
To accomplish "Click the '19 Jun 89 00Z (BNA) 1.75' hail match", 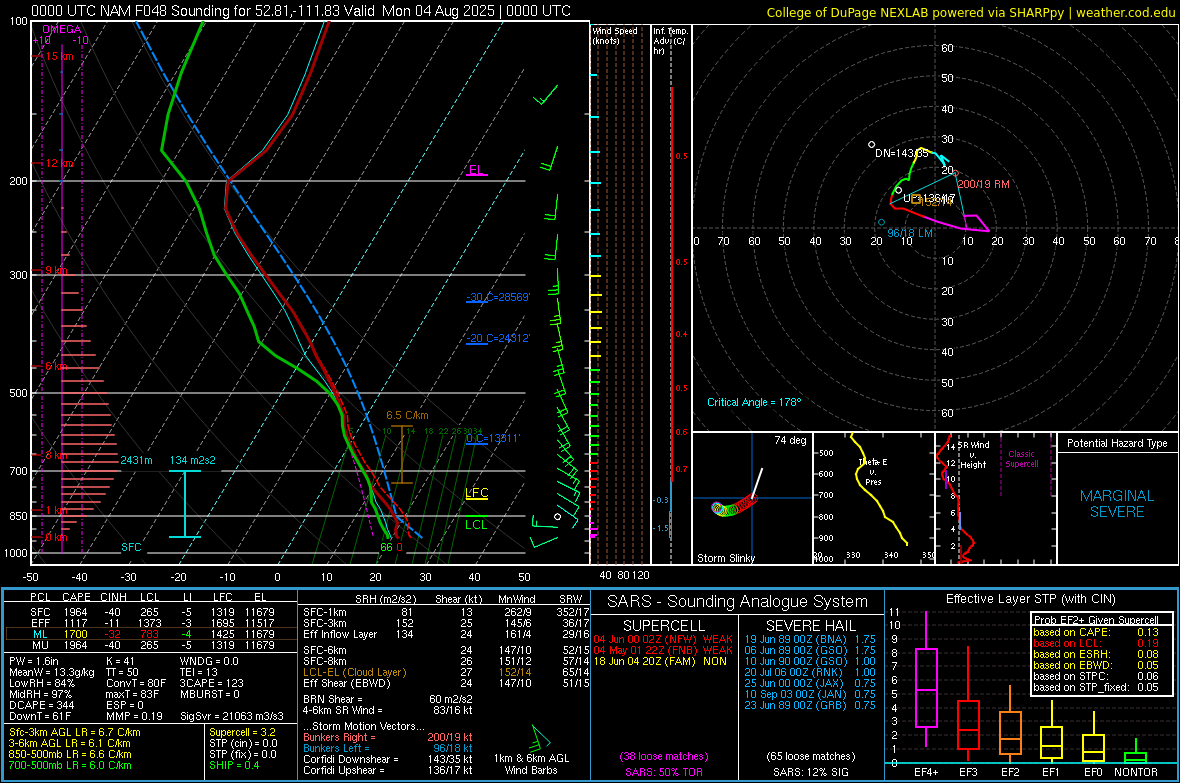I will click(810, 639).
